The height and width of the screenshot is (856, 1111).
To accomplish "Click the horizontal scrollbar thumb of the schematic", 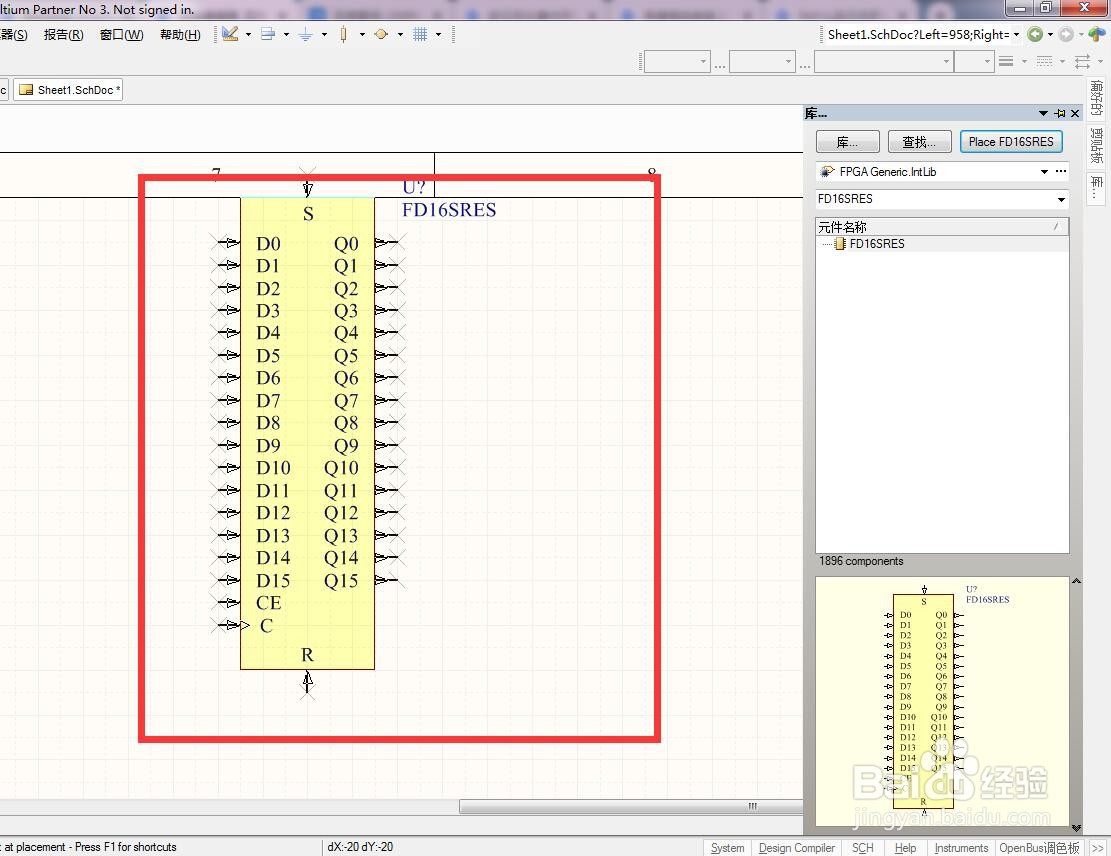I will 631,806.
